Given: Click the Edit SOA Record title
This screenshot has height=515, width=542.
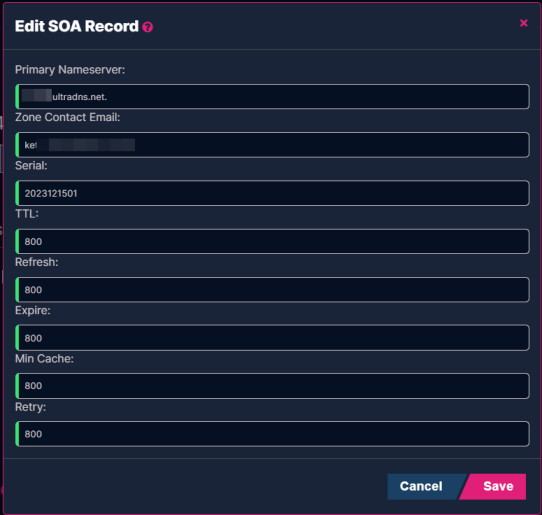Looking at the screenshot, I should [x=77, y=26].
